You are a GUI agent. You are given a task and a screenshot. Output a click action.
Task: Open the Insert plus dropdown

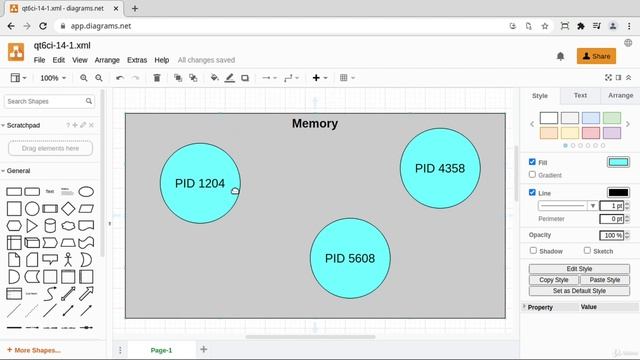click(x=320, y=78)
